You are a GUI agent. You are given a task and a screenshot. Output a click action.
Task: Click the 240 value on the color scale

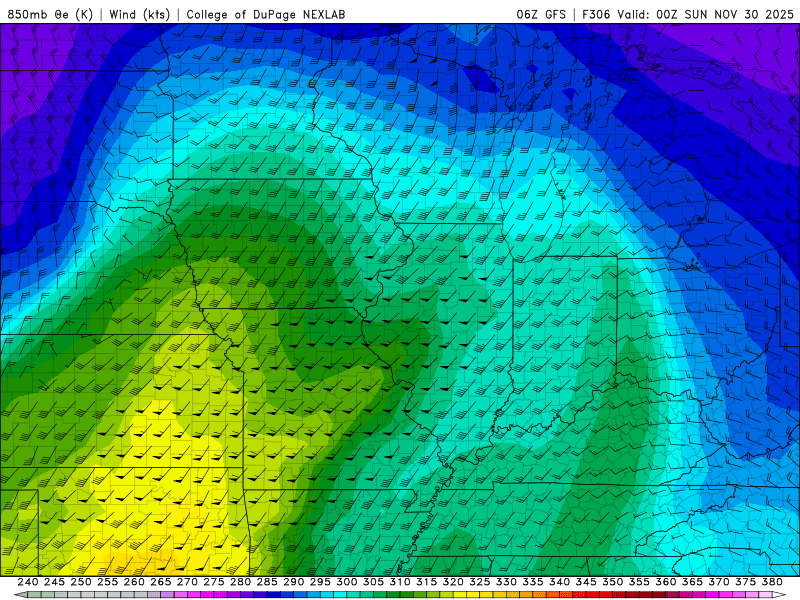pyautogui.click(x=28, y=582)
